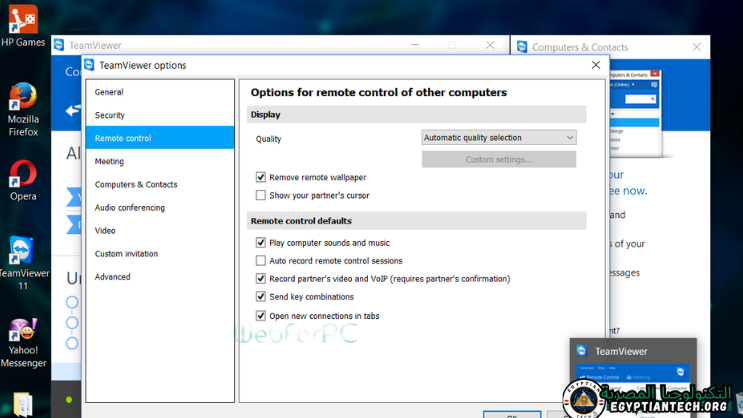Open the Advanced options category
Screen dimensions: 743x418
click(x=160, y=277)
